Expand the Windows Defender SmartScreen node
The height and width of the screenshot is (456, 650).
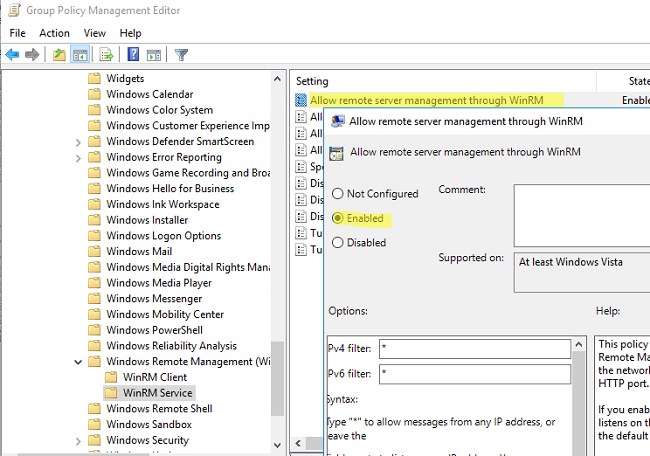[78, 143]
